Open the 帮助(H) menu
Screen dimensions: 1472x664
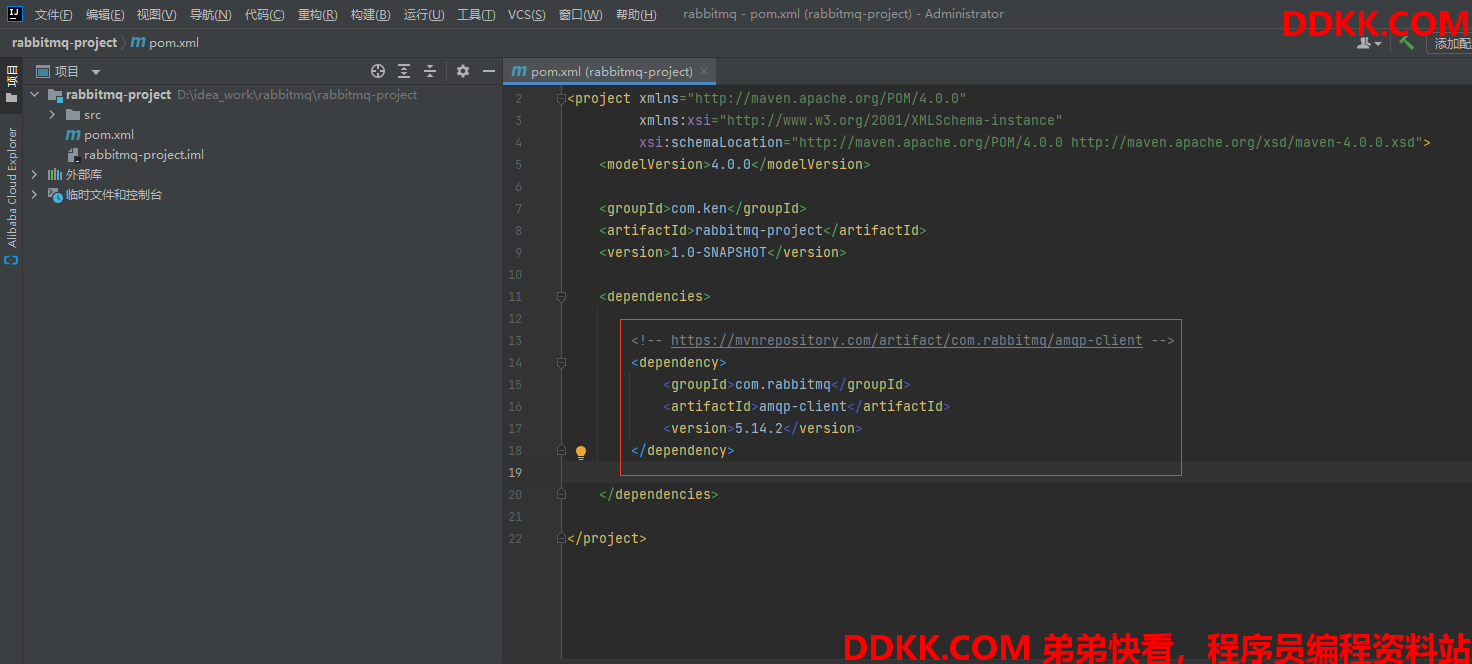coord(636,15)
